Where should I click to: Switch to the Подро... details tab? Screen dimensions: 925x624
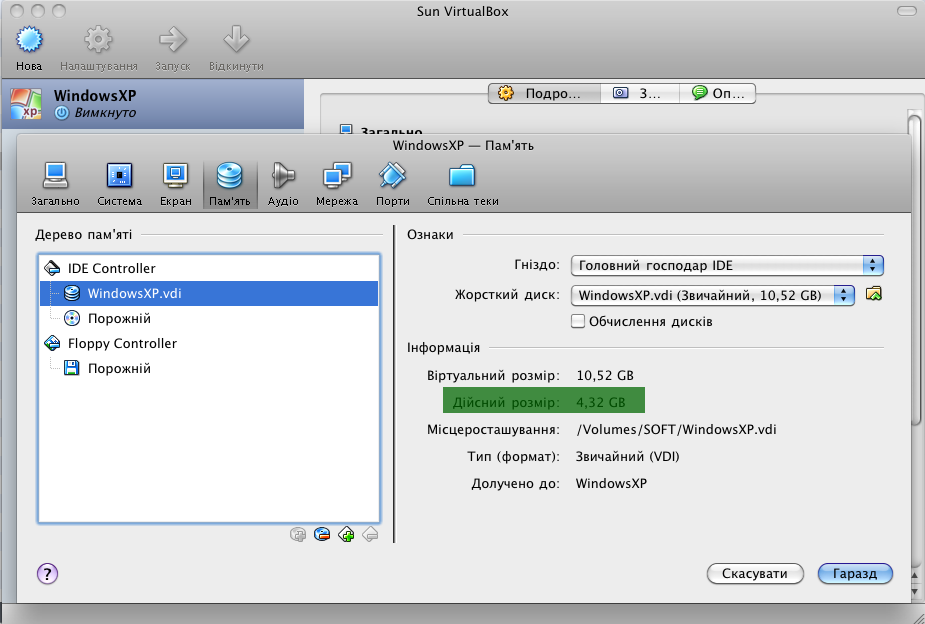point(544,93)
